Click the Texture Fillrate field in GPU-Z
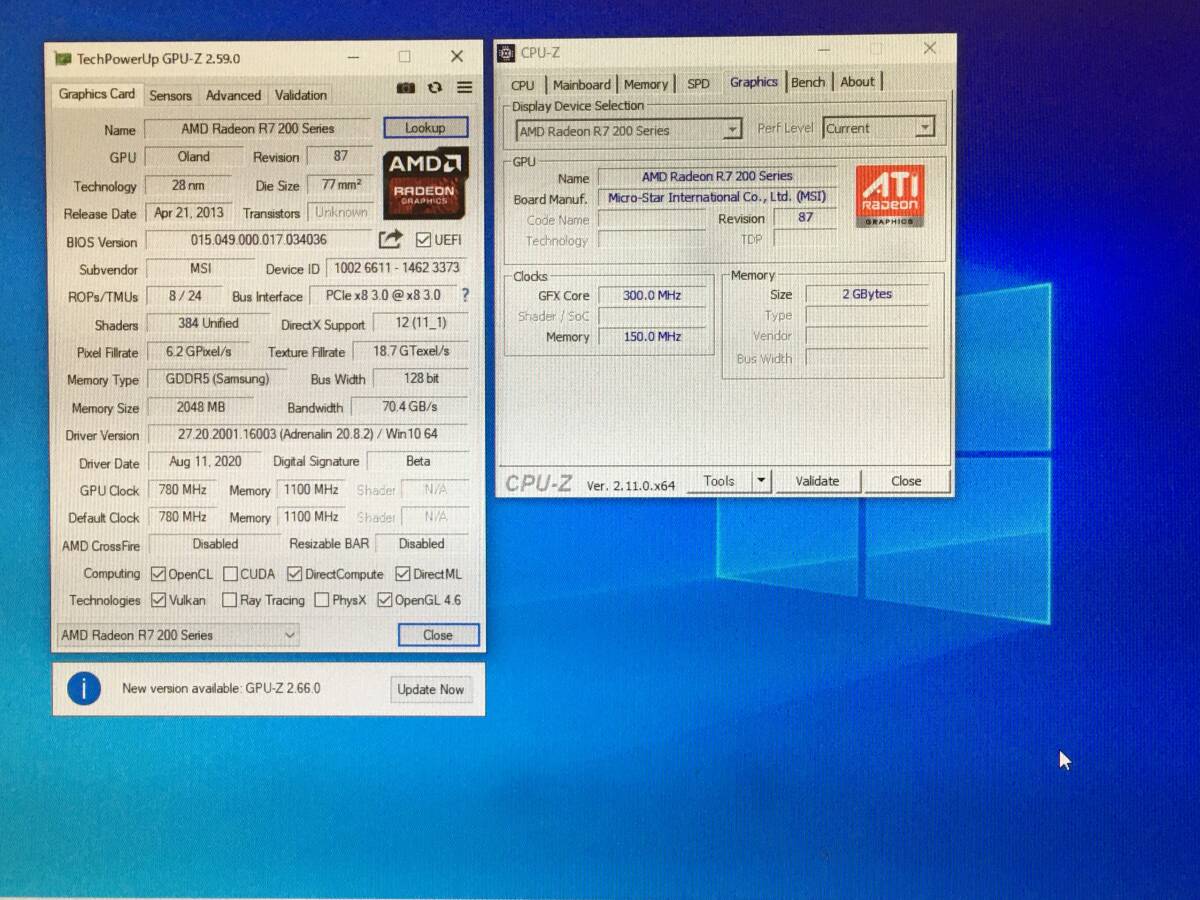Viewport: 1200px width, 900px height. [x=411, y=351]
